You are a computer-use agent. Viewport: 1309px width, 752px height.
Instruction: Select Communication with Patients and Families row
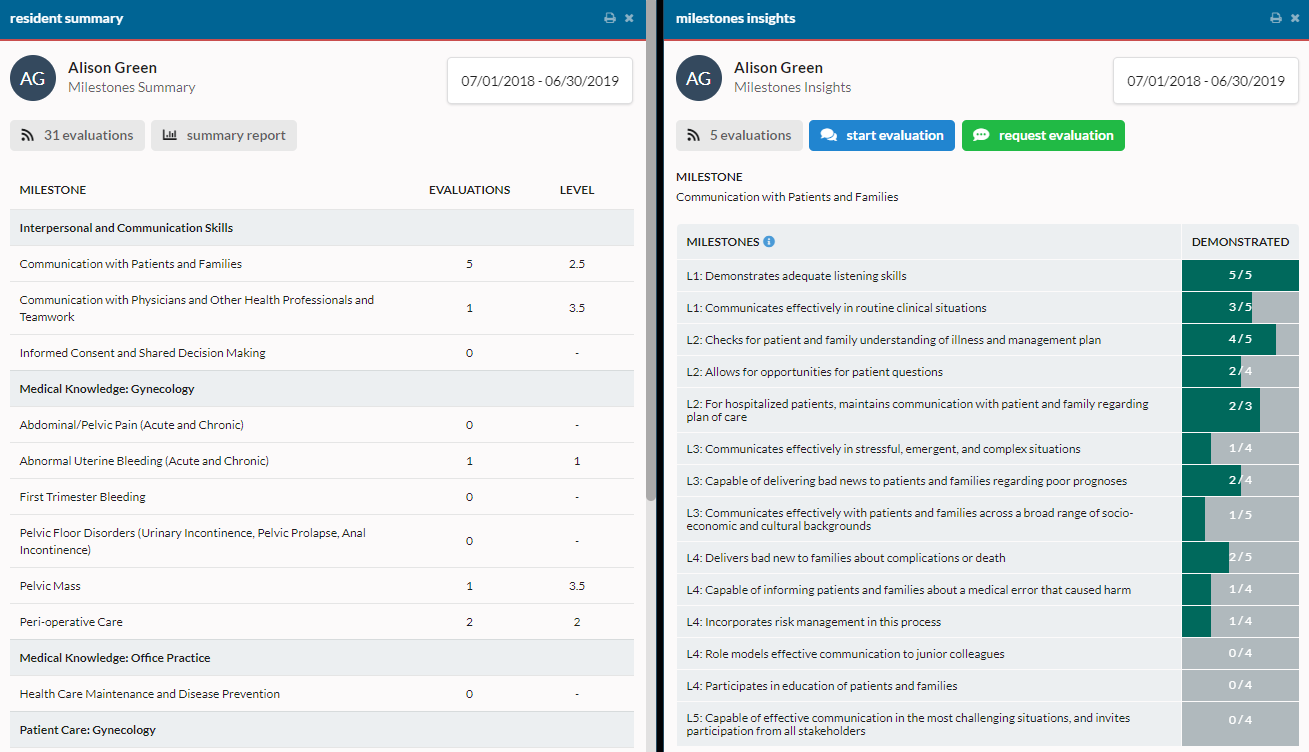322,264
